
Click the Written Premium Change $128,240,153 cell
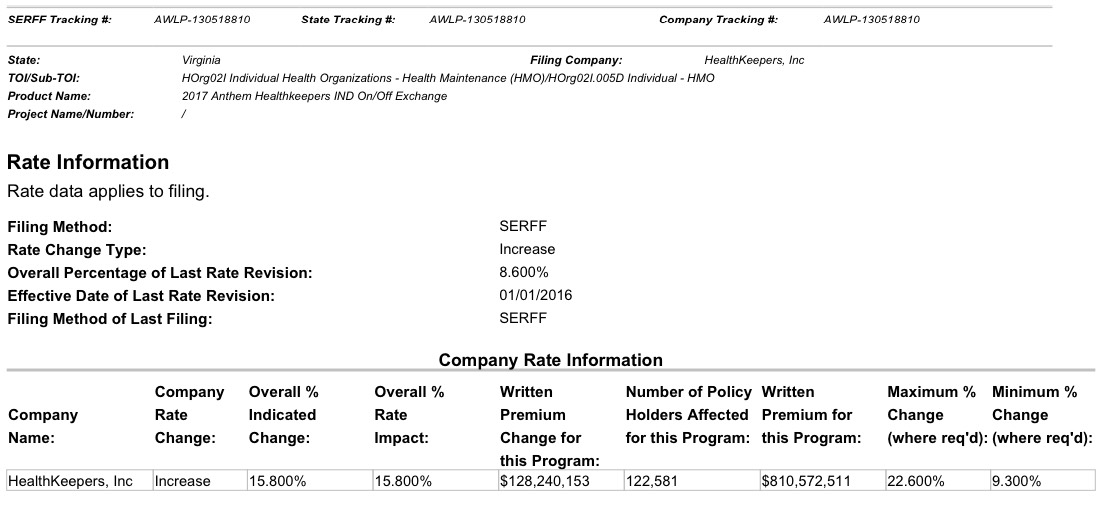pos(545,481)
